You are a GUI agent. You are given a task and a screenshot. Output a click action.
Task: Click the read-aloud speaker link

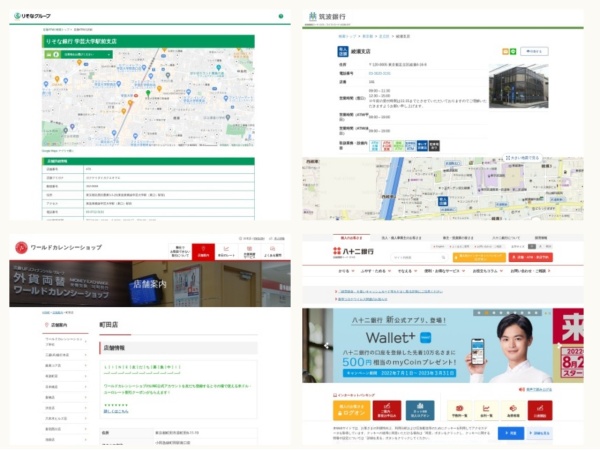click(x=535, y=390)
